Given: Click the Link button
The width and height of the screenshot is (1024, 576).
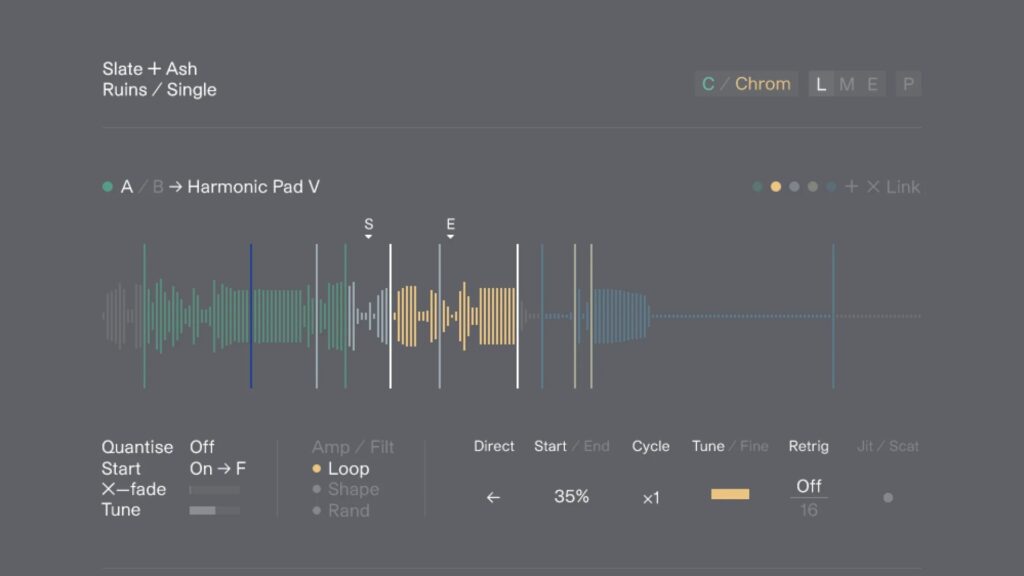Looking at the screenshot, I should pos(903,187).
